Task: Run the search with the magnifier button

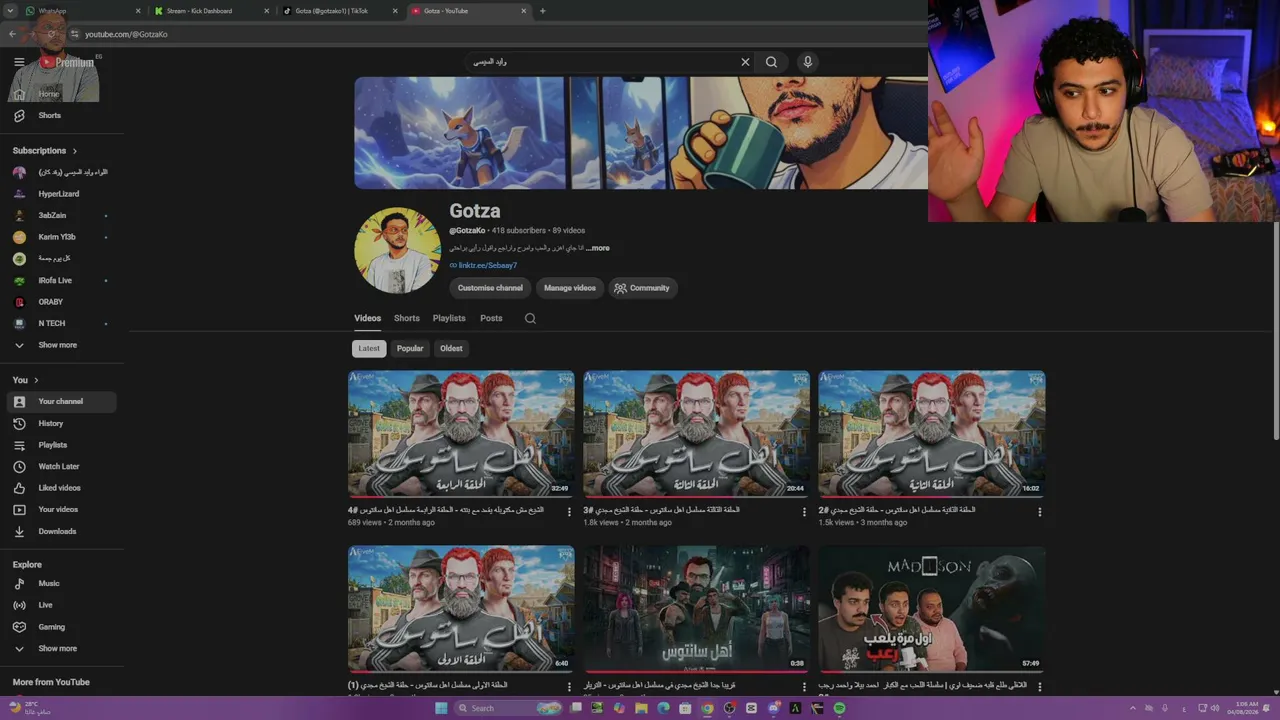Action: pos(771,62)
